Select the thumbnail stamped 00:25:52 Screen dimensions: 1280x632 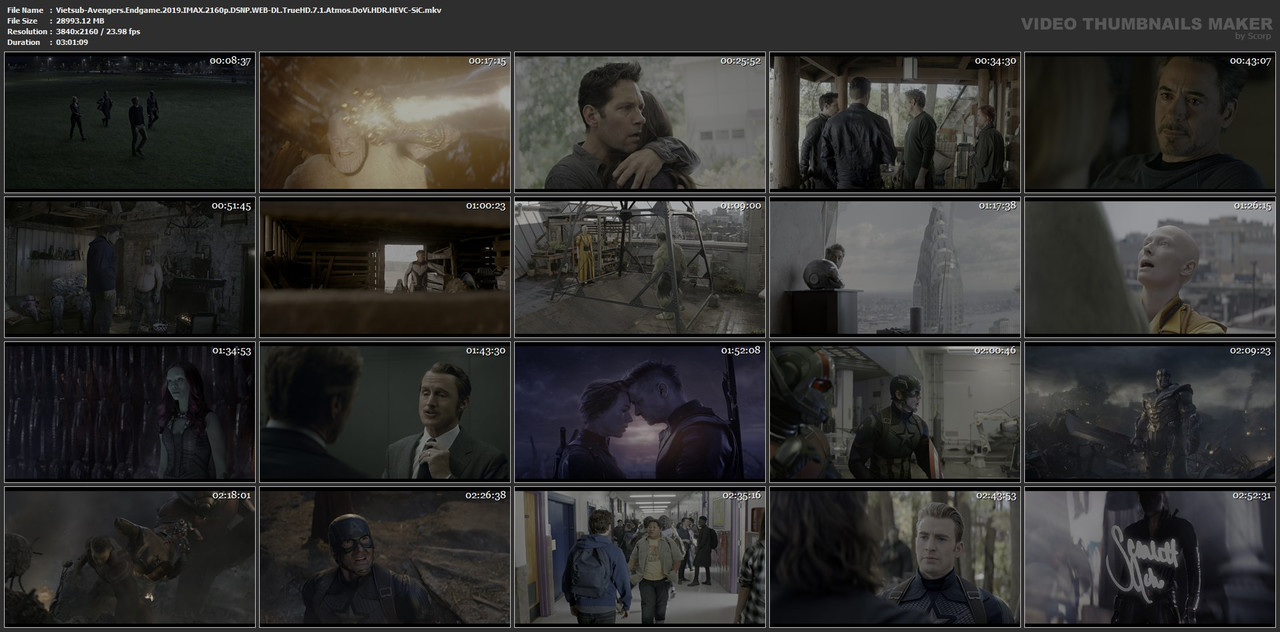(x=640, y=122)
